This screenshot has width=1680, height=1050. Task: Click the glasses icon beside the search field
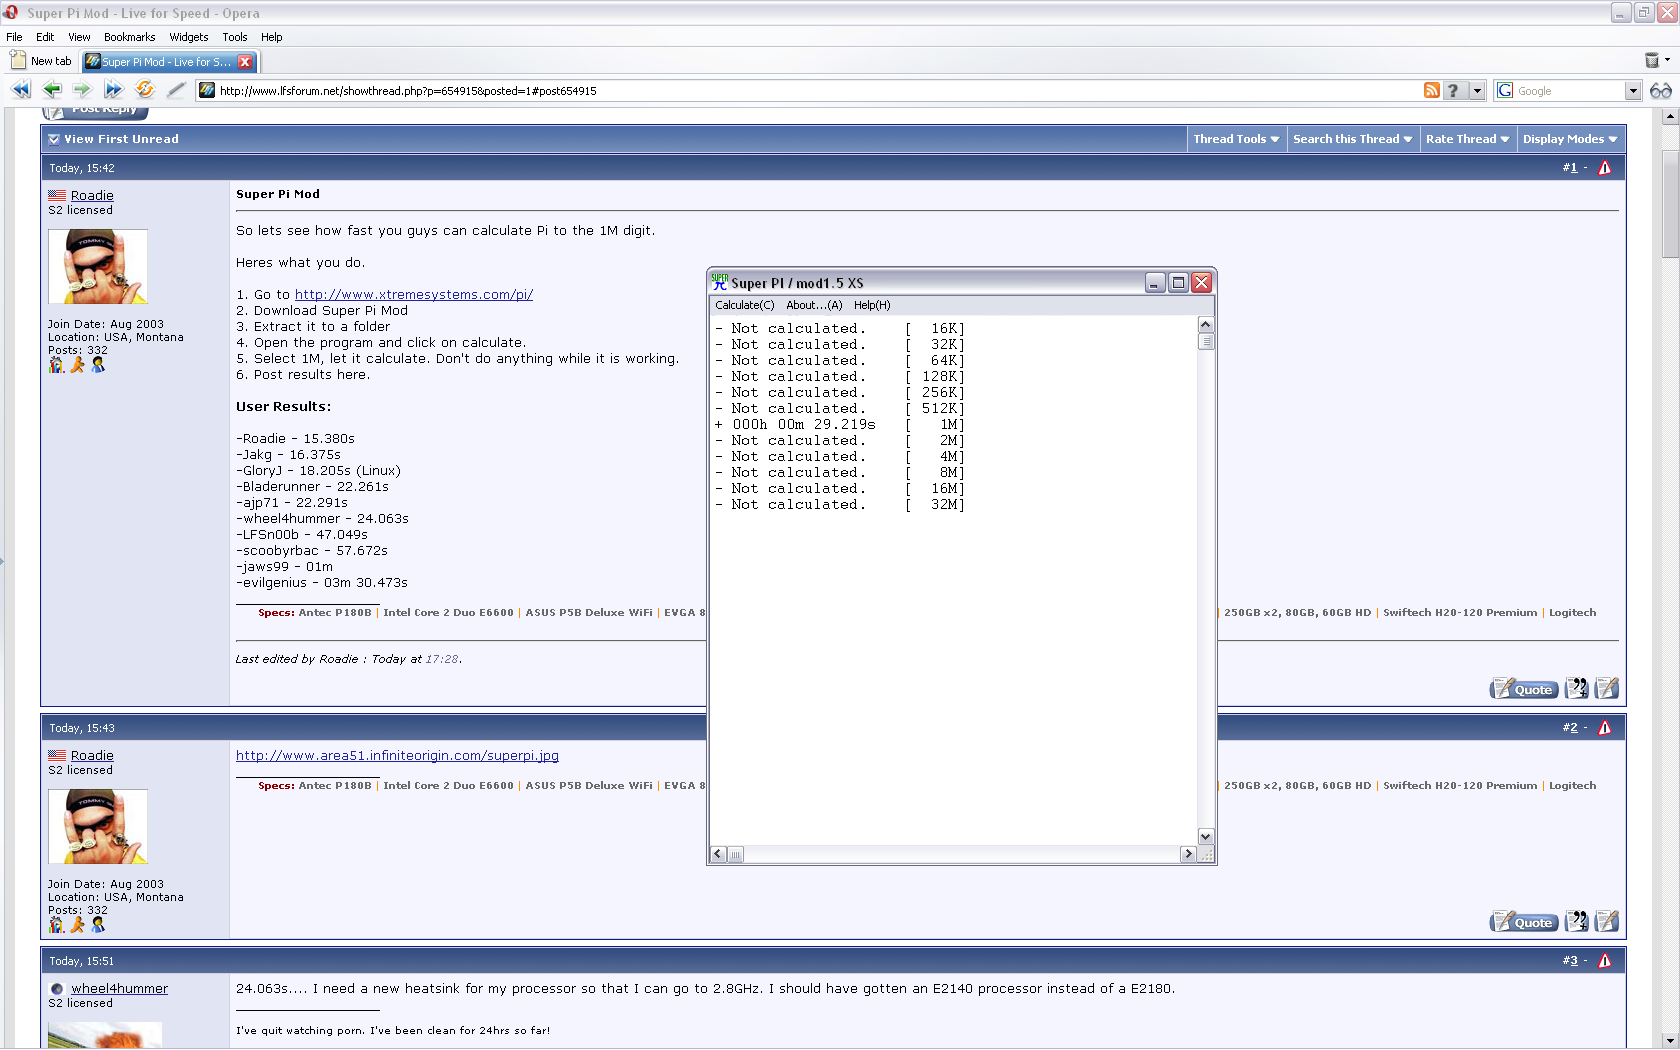(1661, 91)
